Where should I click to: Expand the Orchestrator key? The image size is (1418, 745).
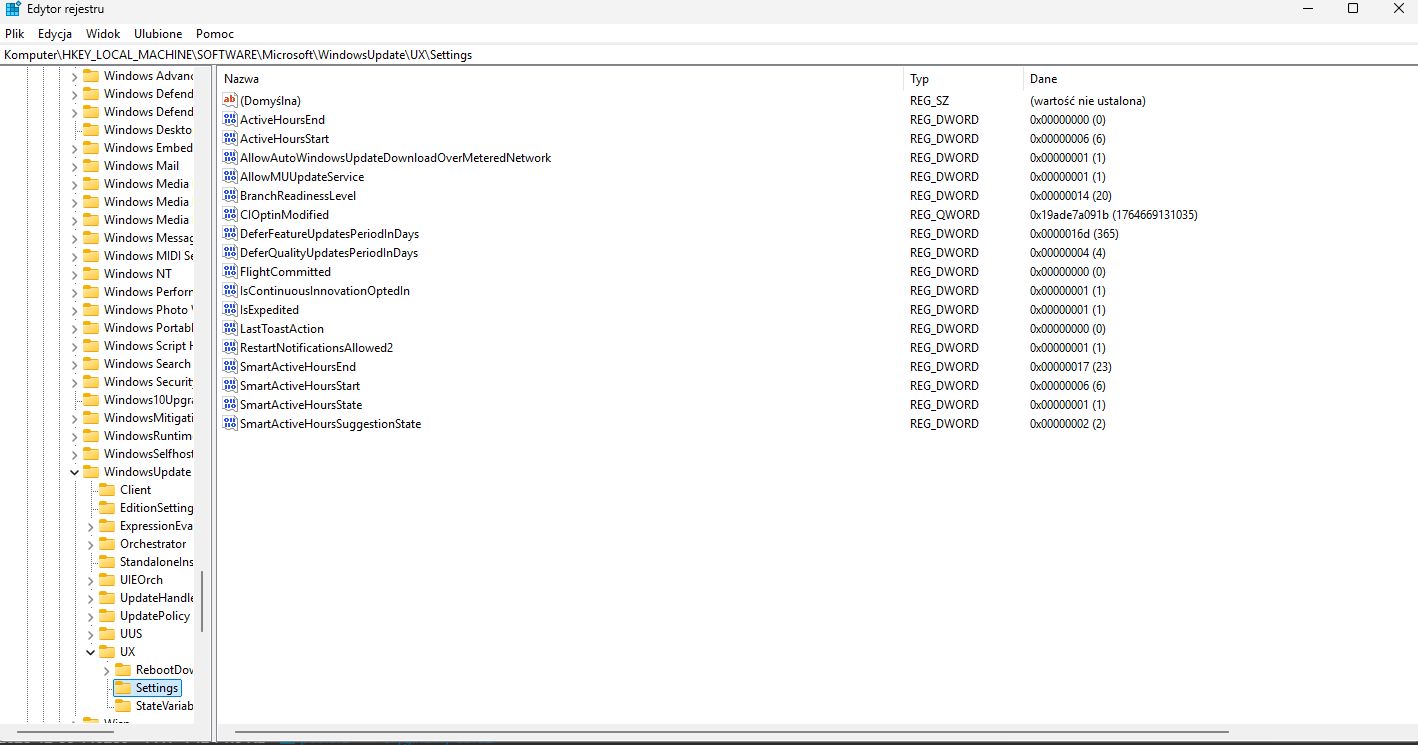pos(91,544)
